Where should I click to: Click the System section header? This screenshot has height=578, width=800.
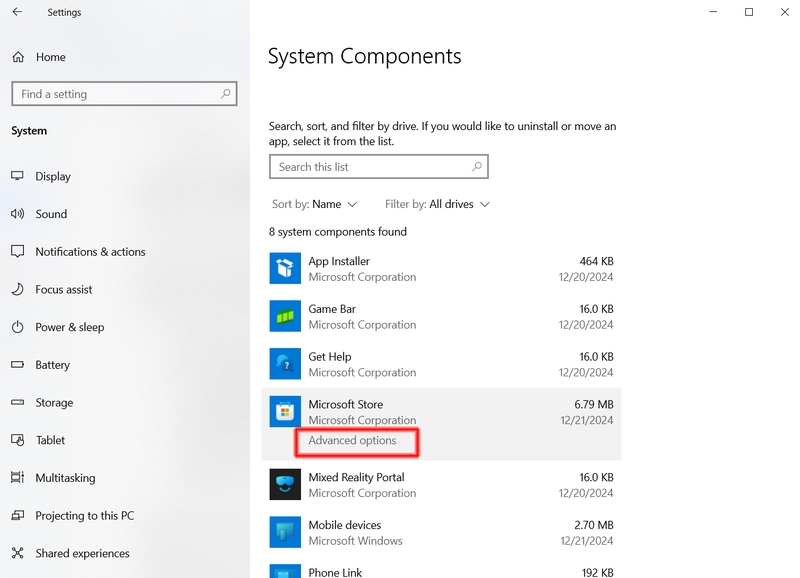click(29, 131)
